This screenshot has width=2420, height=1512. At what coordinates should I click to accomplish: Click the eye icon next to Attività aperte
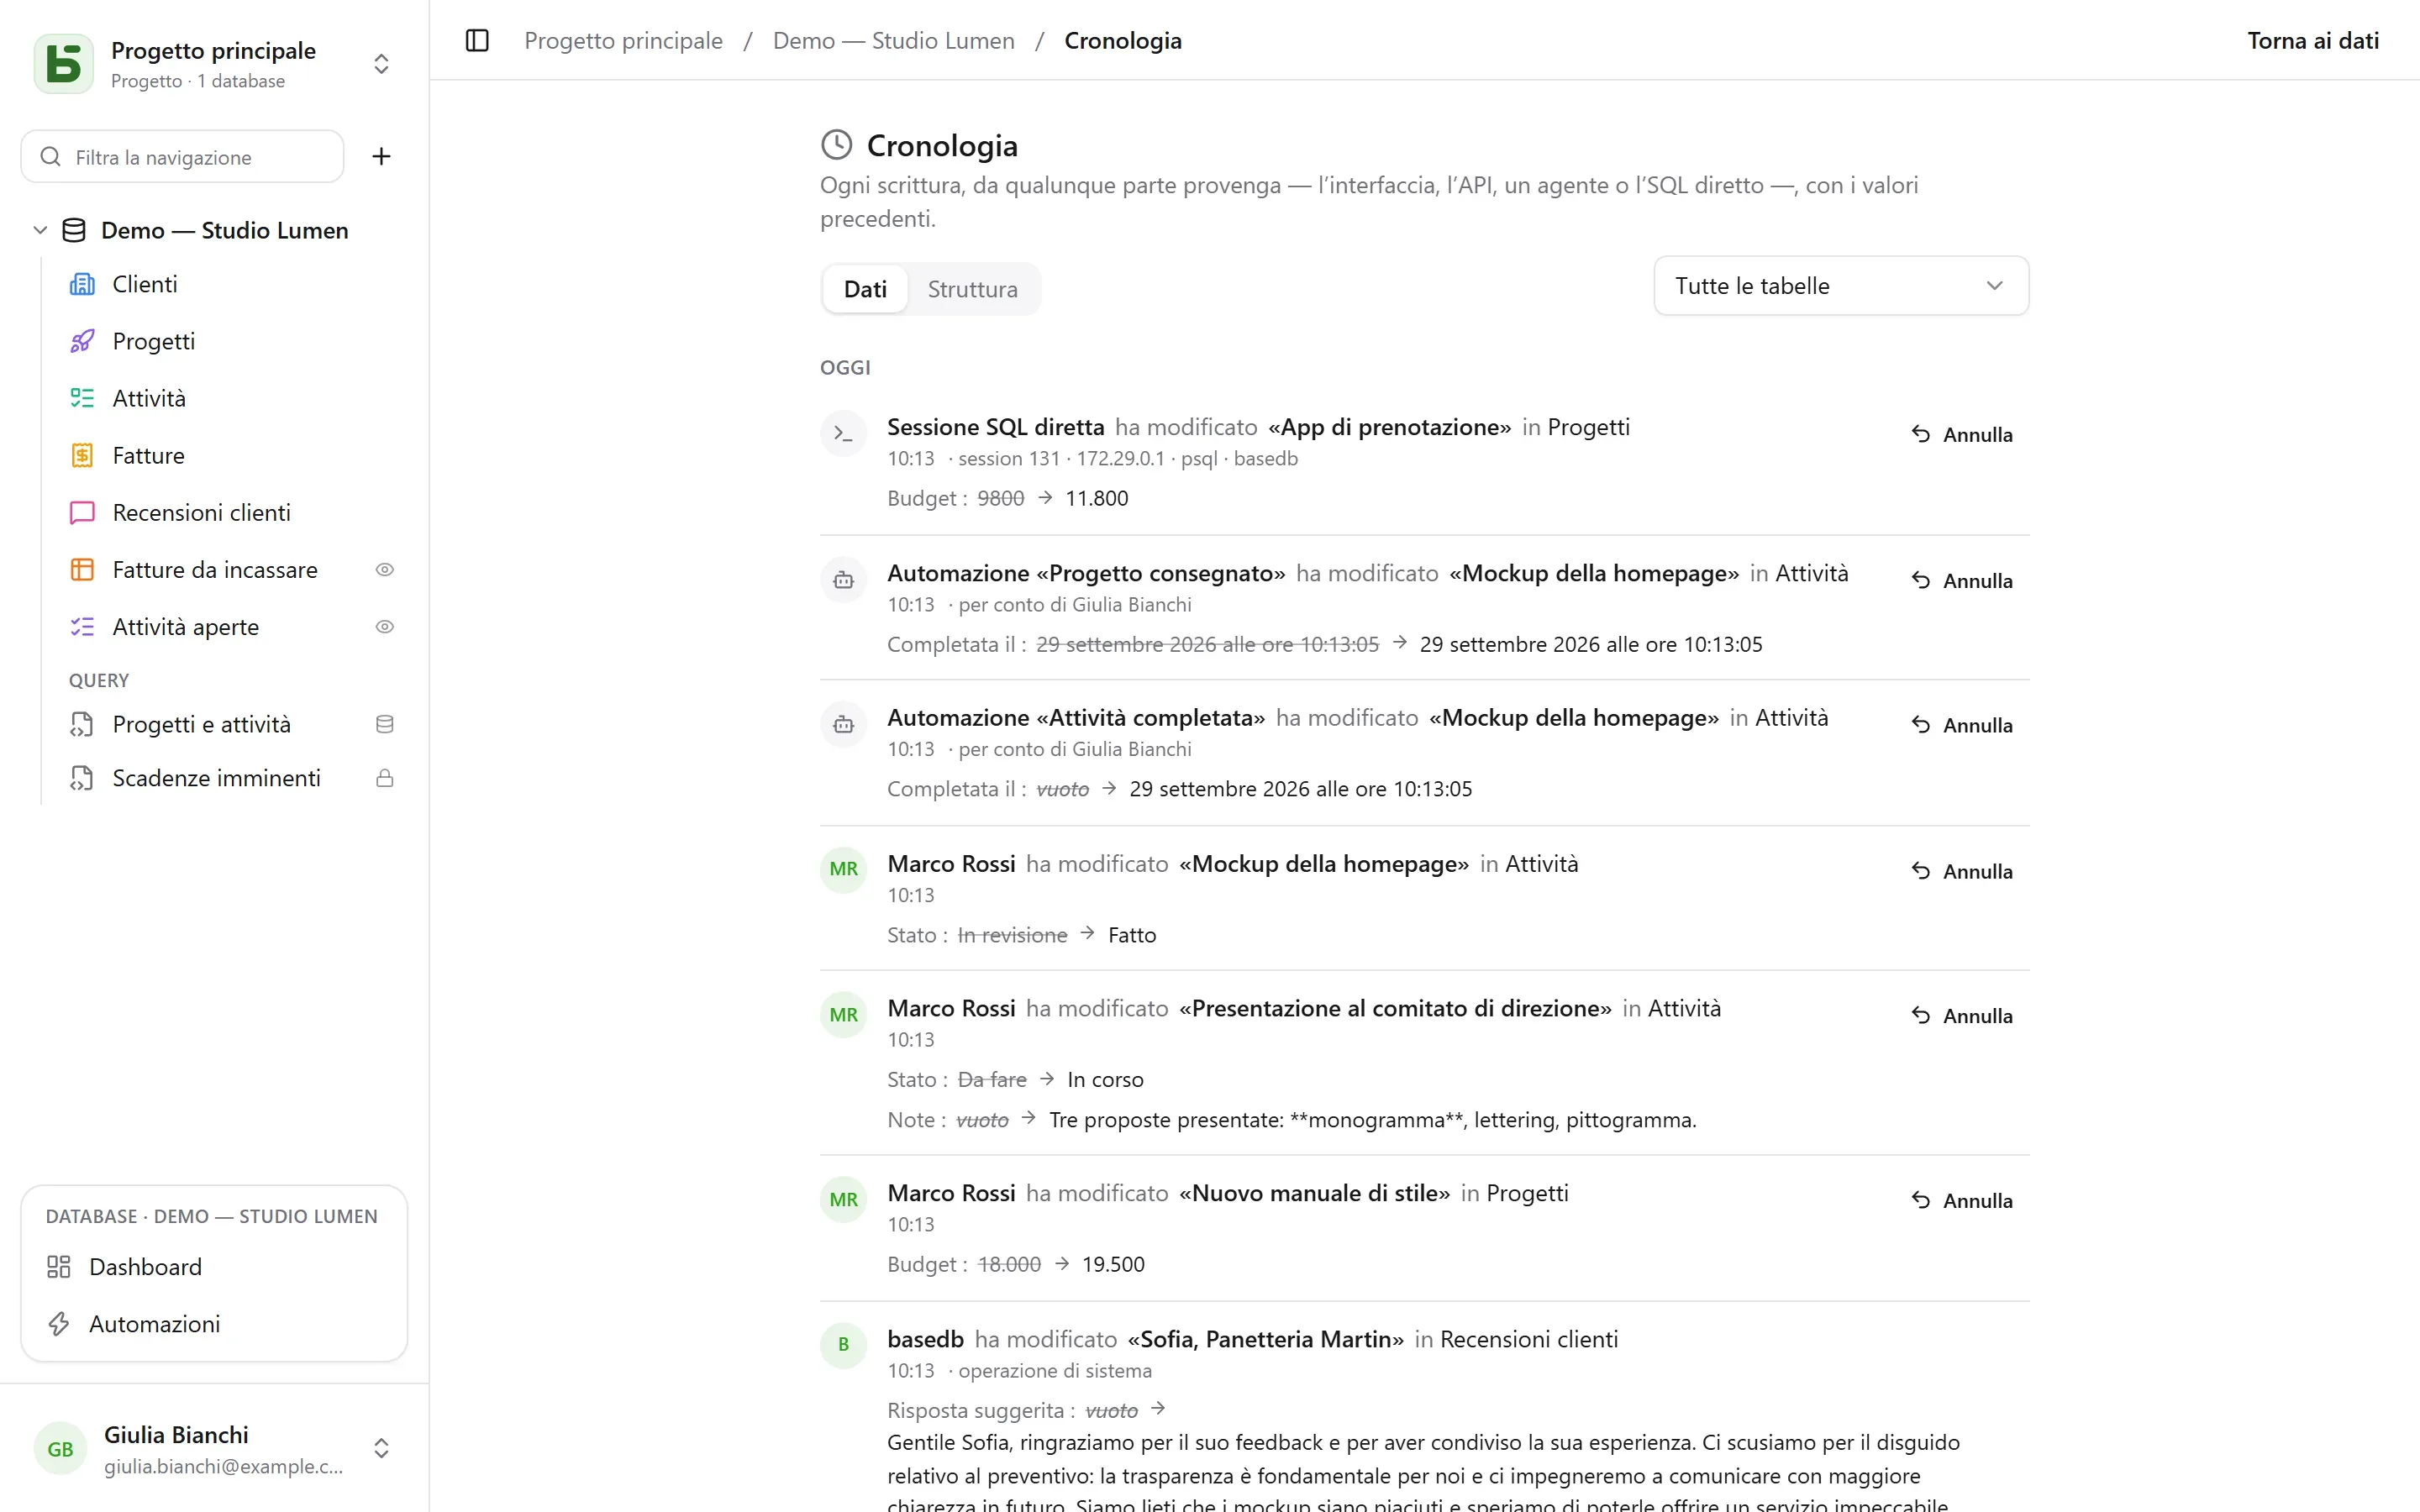coord(385,626)
